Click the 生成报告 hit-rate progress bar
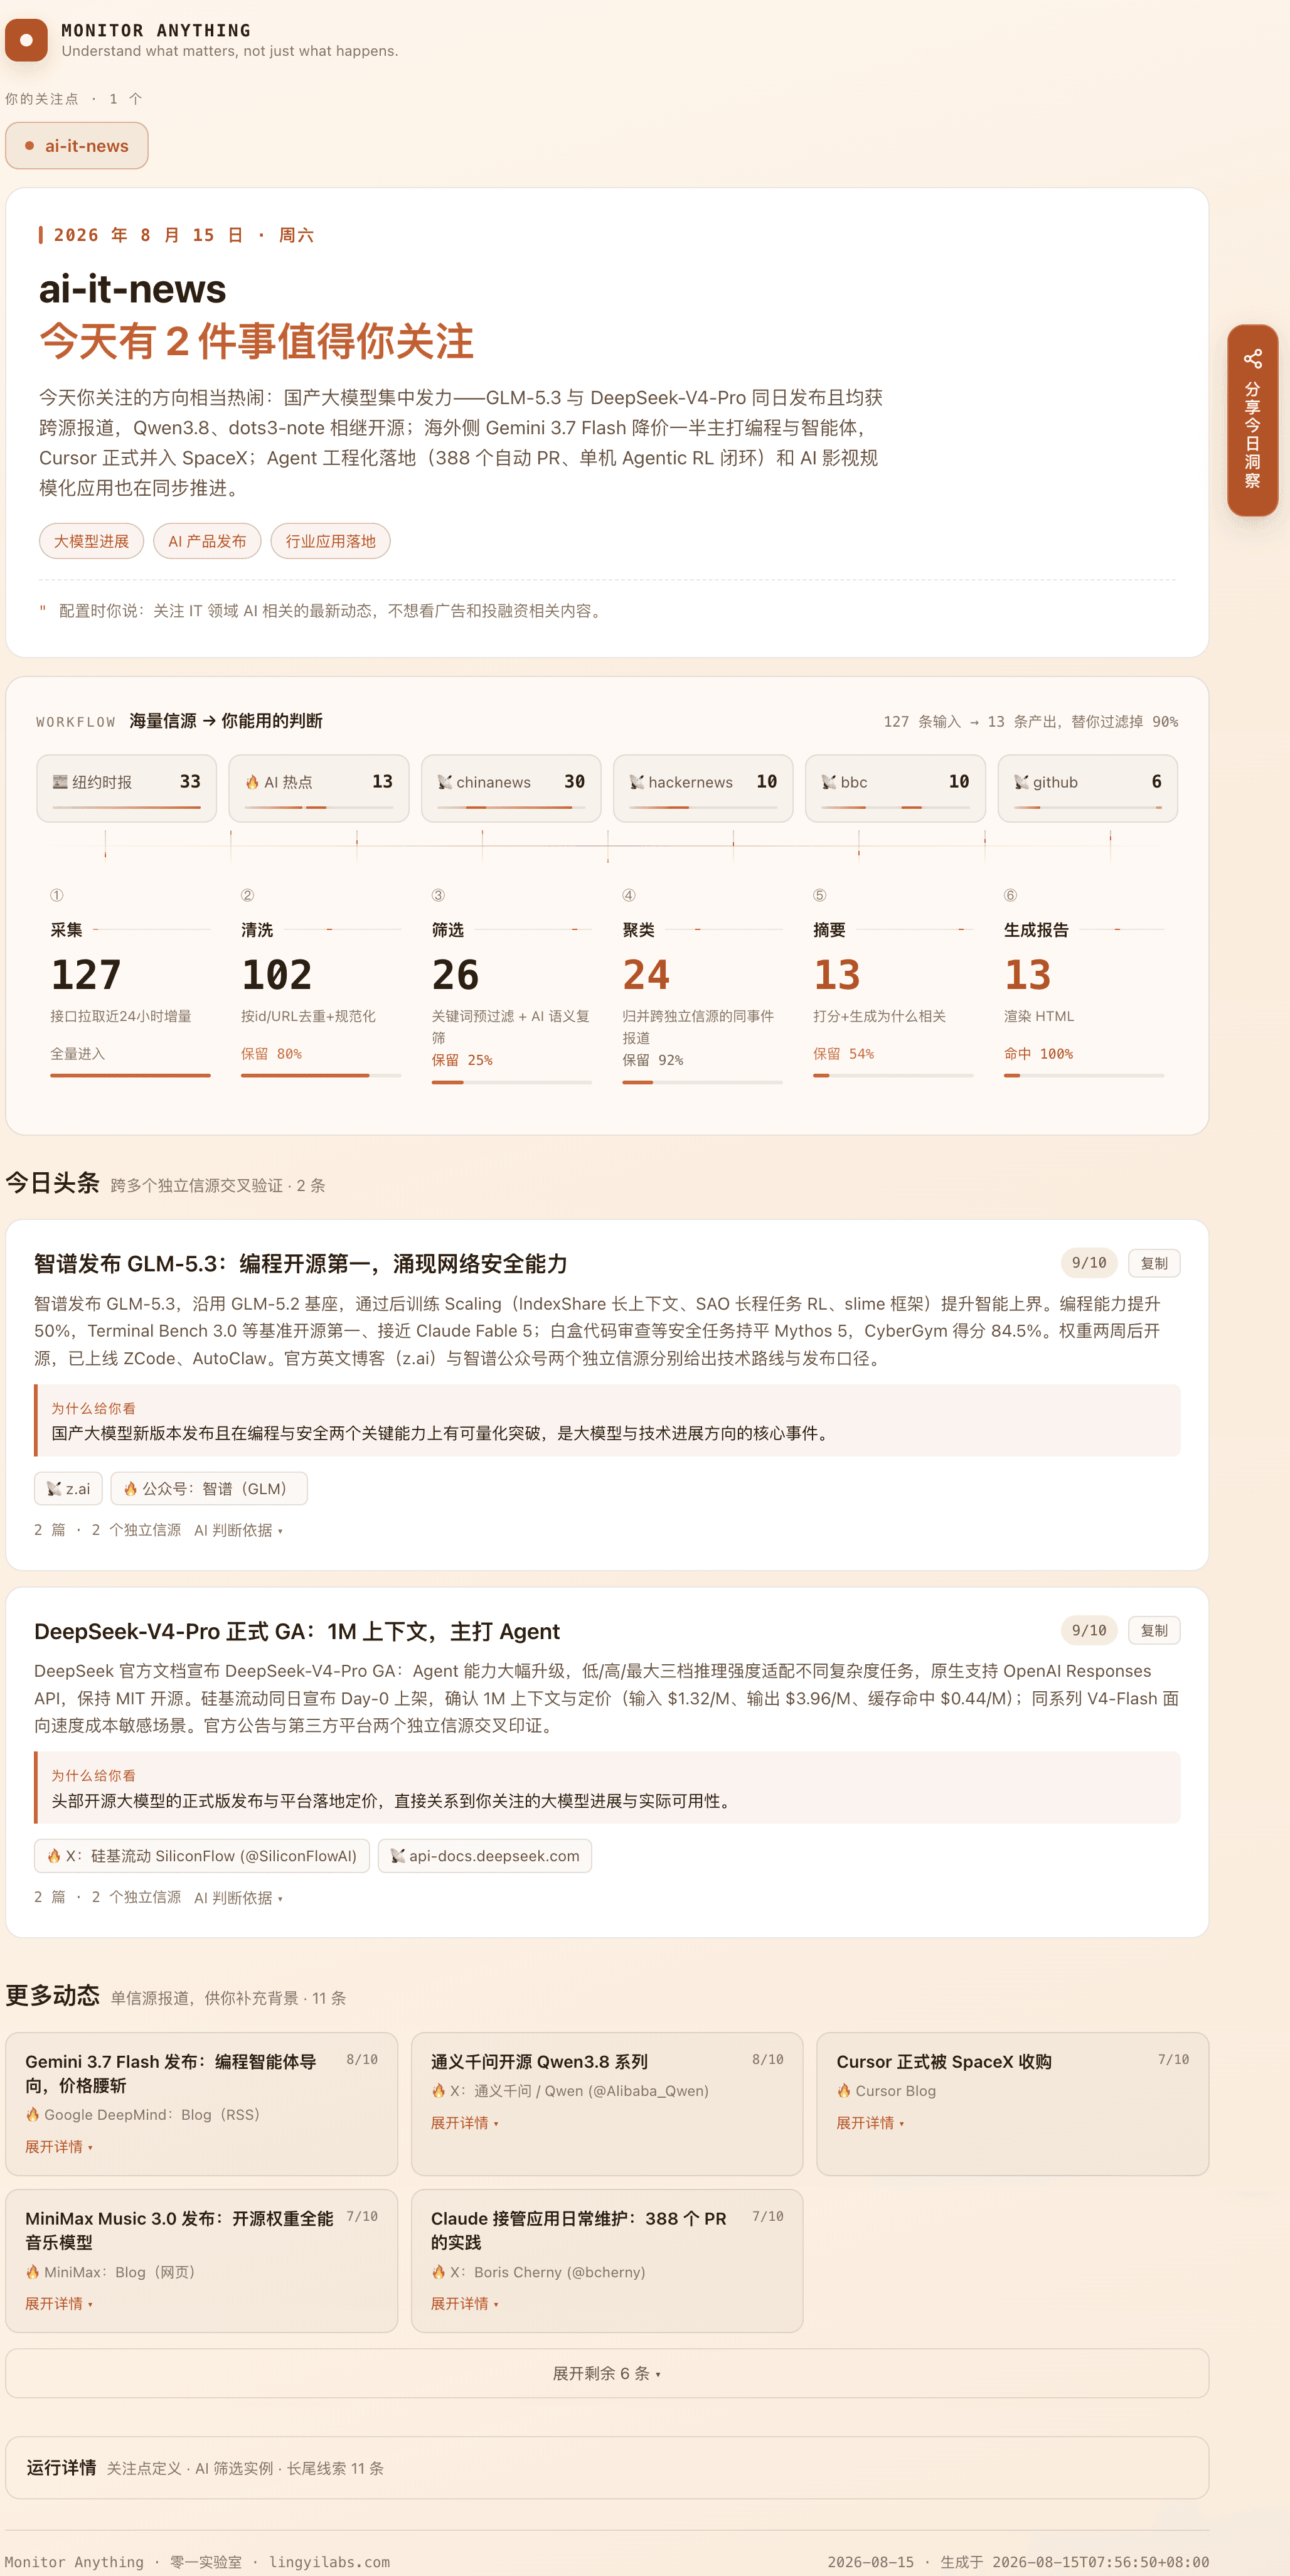Screen dimensions: 1290x2576 tap(1084, 1075)
